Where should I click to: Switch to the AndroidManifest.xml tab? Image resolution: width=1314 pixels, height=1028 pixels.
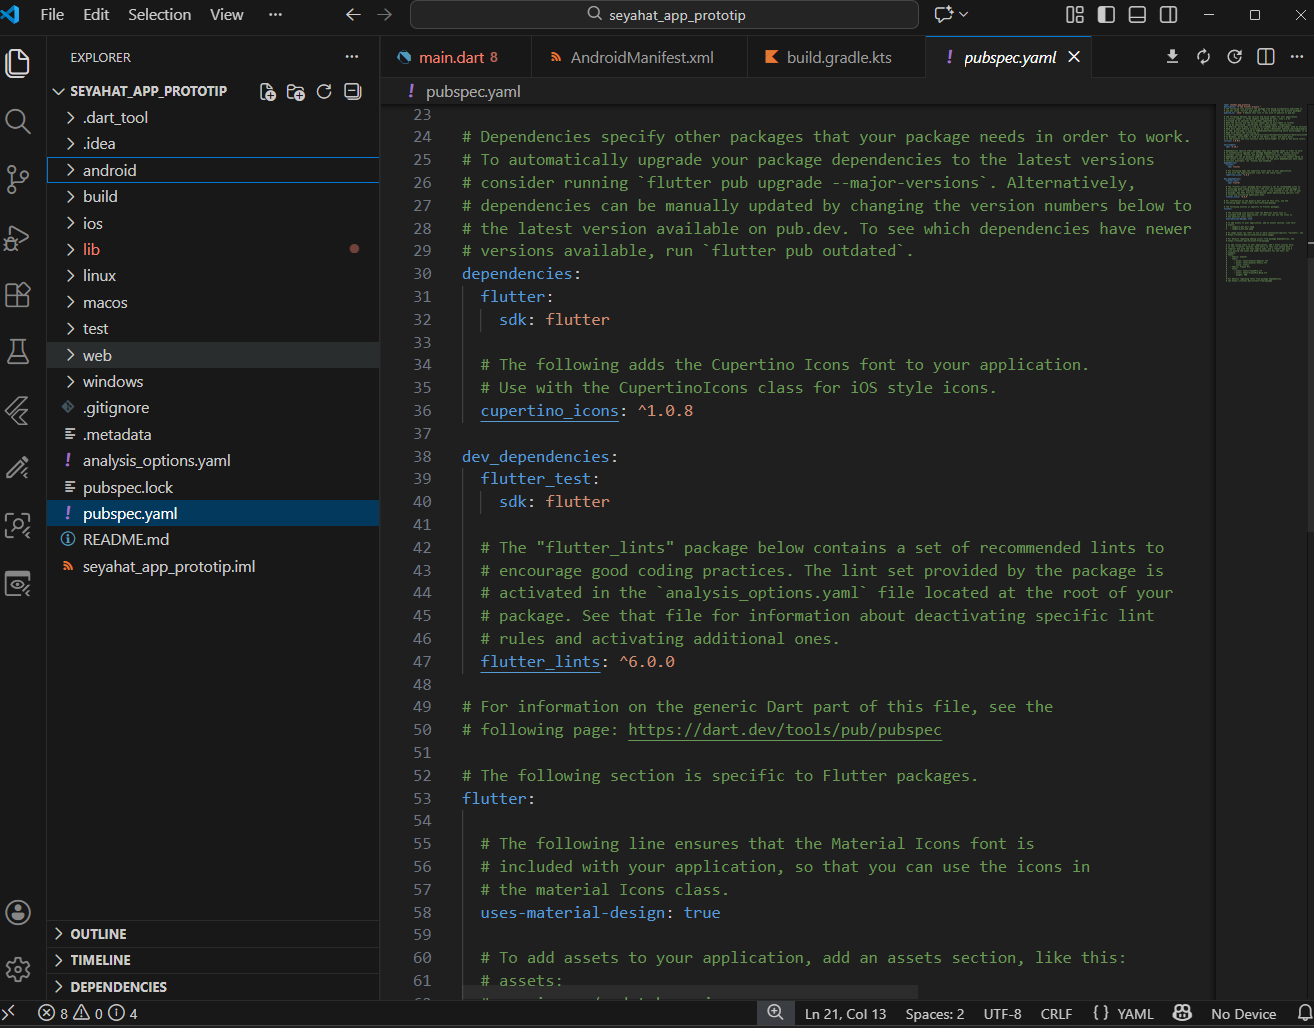tap(640, 57)
